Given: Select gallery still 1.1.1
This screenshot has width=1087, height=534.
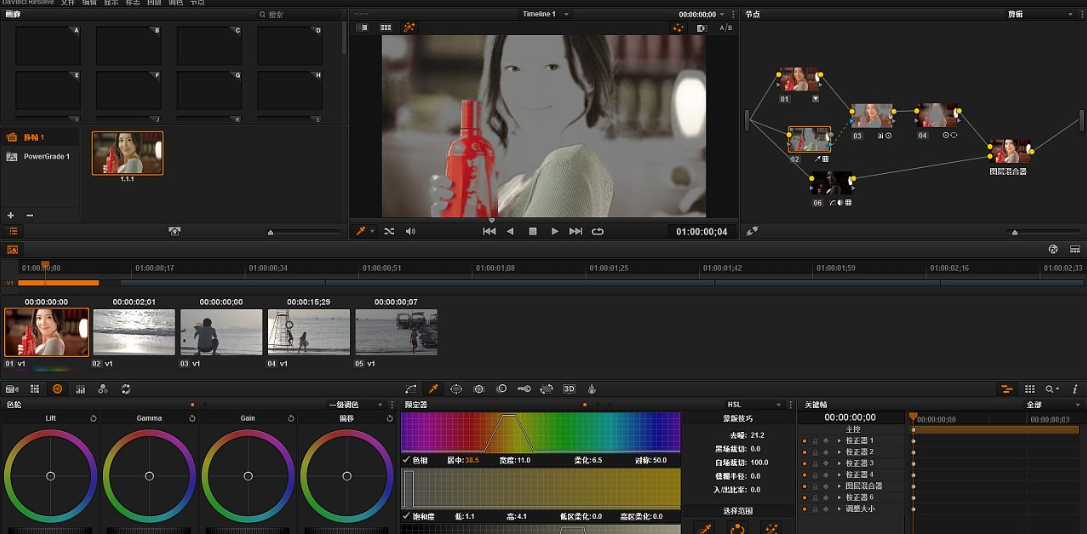Looking at the screenshot, I should pos(128,153).
